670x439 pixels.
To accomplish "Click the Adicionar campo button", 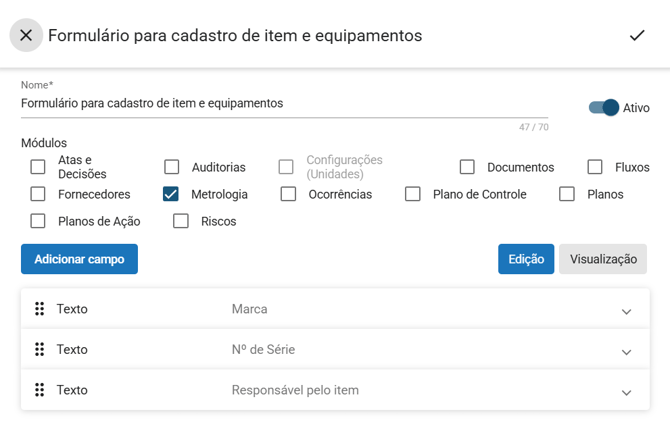I will [79, 259].
